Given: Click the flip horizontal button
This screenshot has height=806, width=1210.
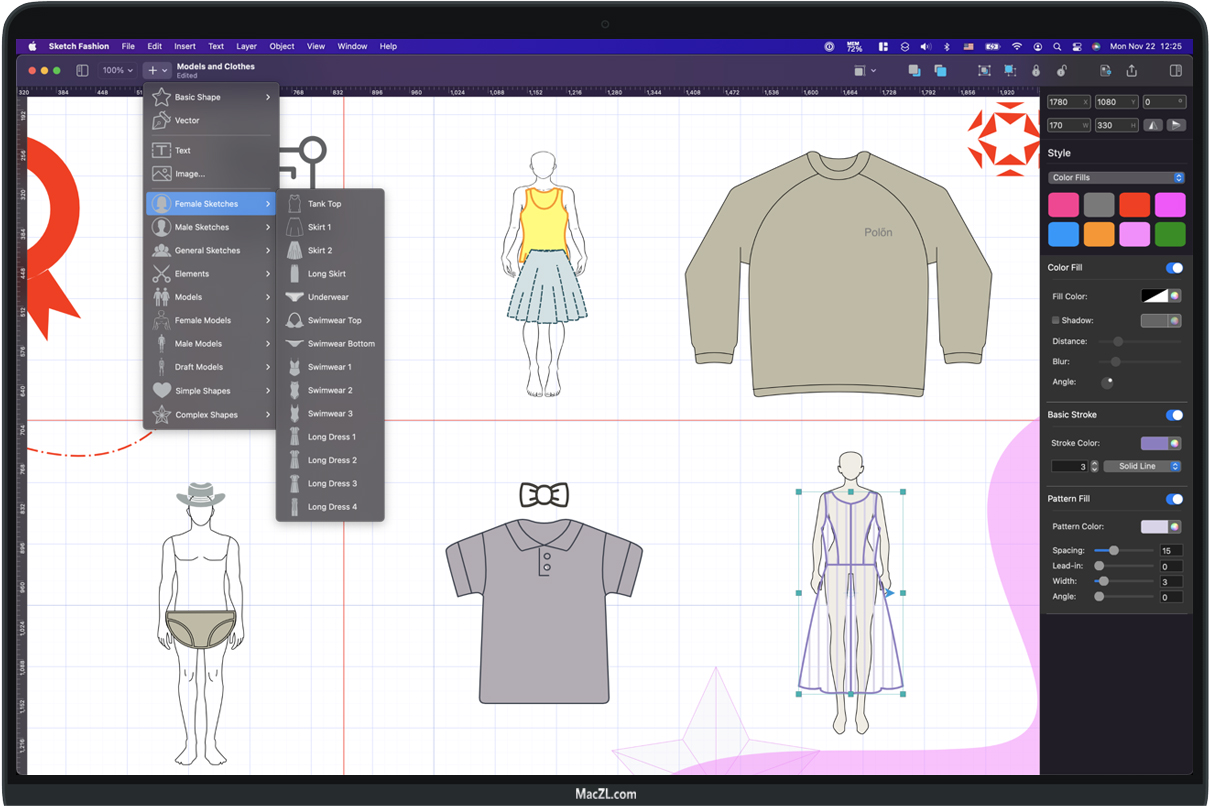Looking at the screenshot, I should [x=1153, y=125].
